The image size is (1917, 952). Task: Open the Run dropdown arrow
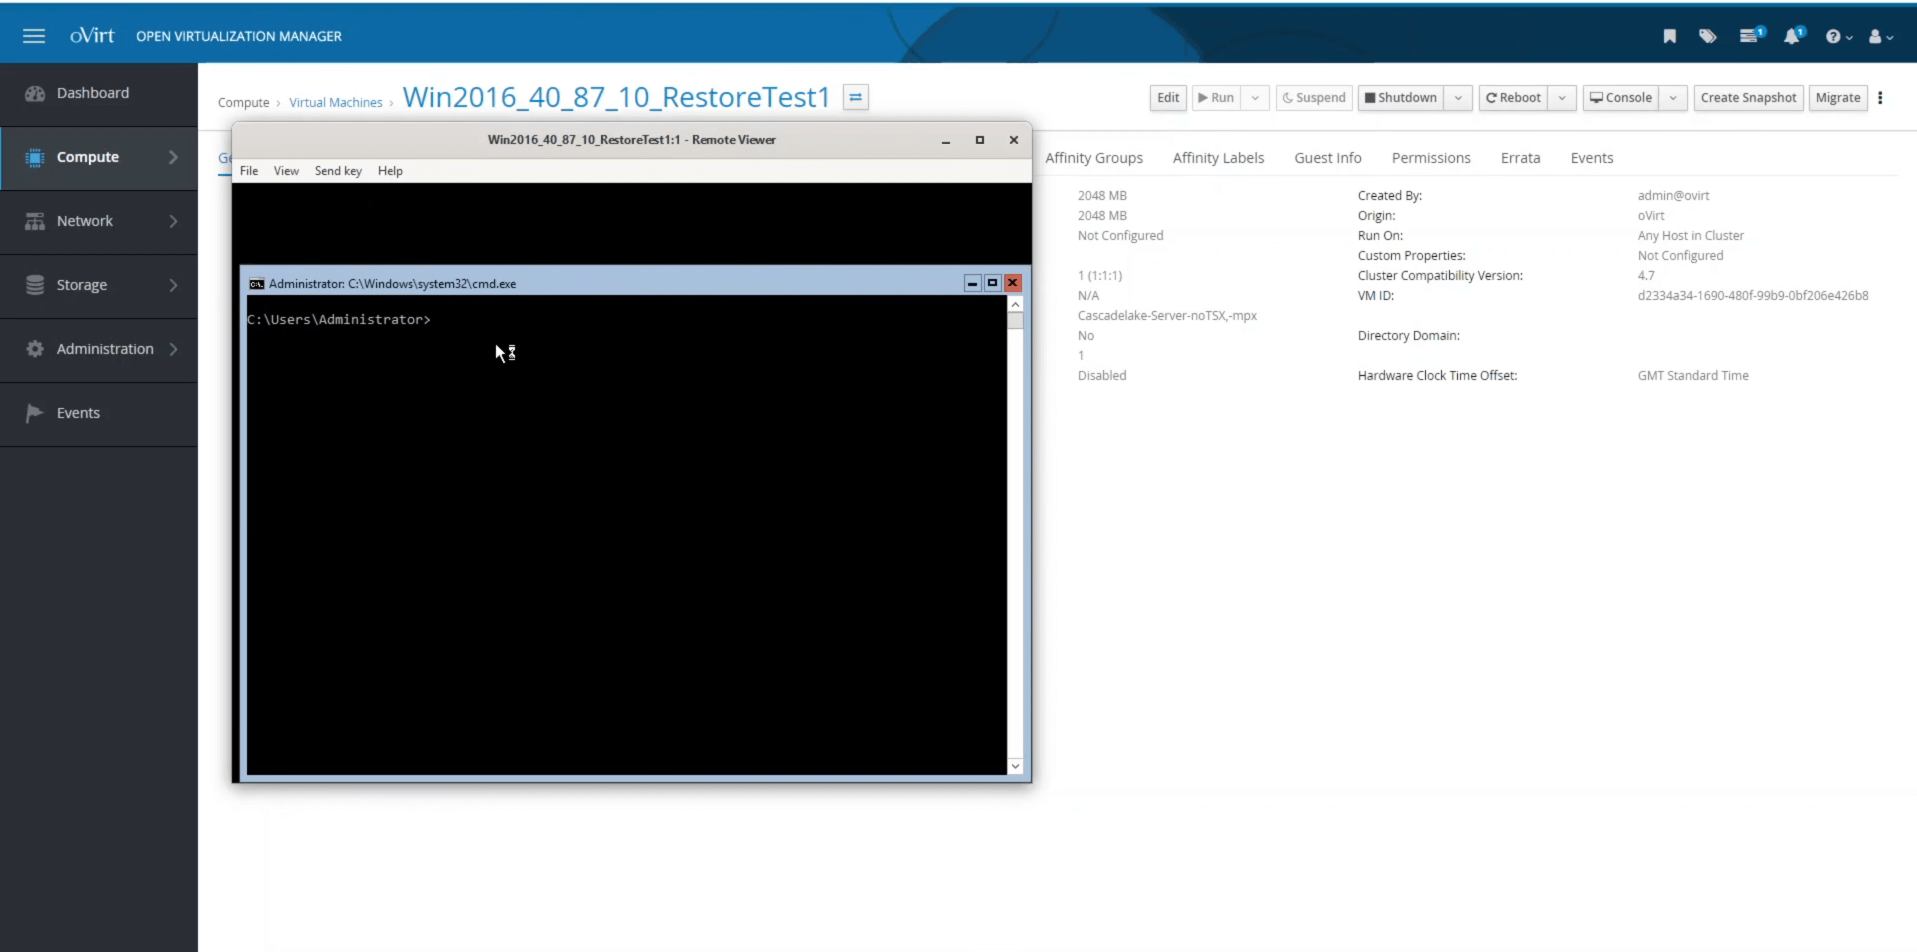pyautogui.click(x=1255, y=97)
